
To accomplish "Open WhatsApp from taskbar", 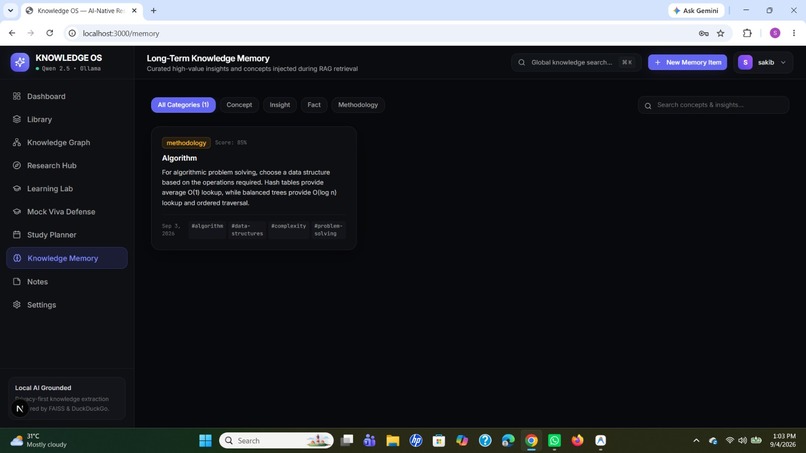I will click(555, 441).
